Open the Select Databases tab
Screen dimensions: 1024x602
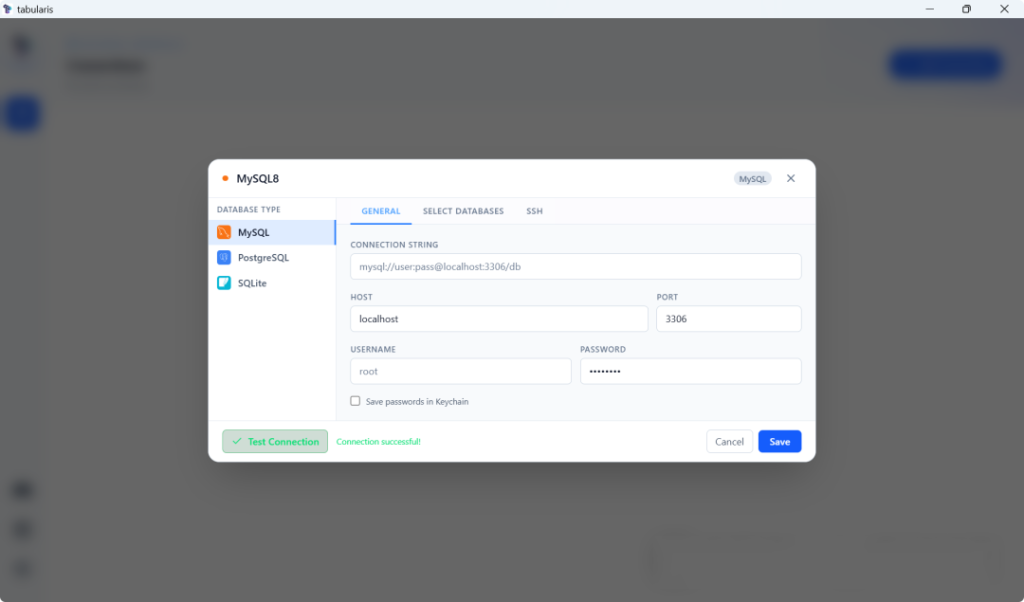pos(463,211)
